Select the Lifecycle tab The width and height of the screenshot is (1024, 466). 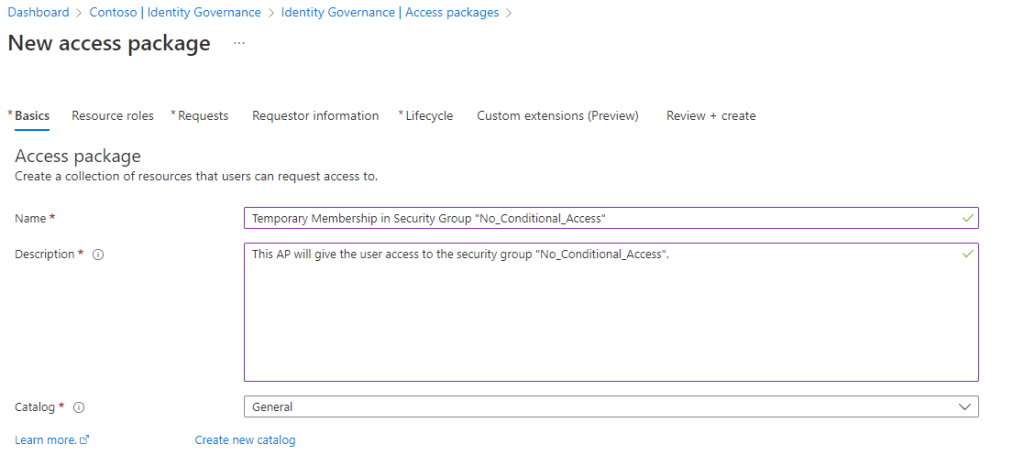tap(429, 116)
